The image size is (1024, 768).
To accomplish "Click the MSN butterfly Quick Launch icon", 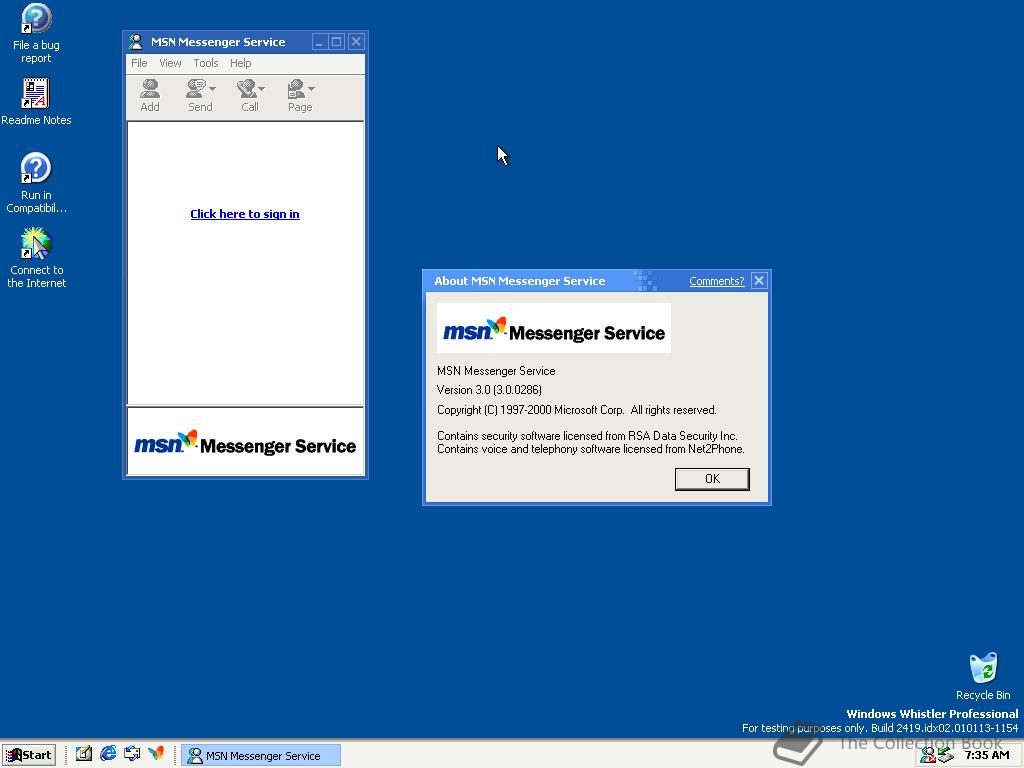I will click(x=156, y=754).
